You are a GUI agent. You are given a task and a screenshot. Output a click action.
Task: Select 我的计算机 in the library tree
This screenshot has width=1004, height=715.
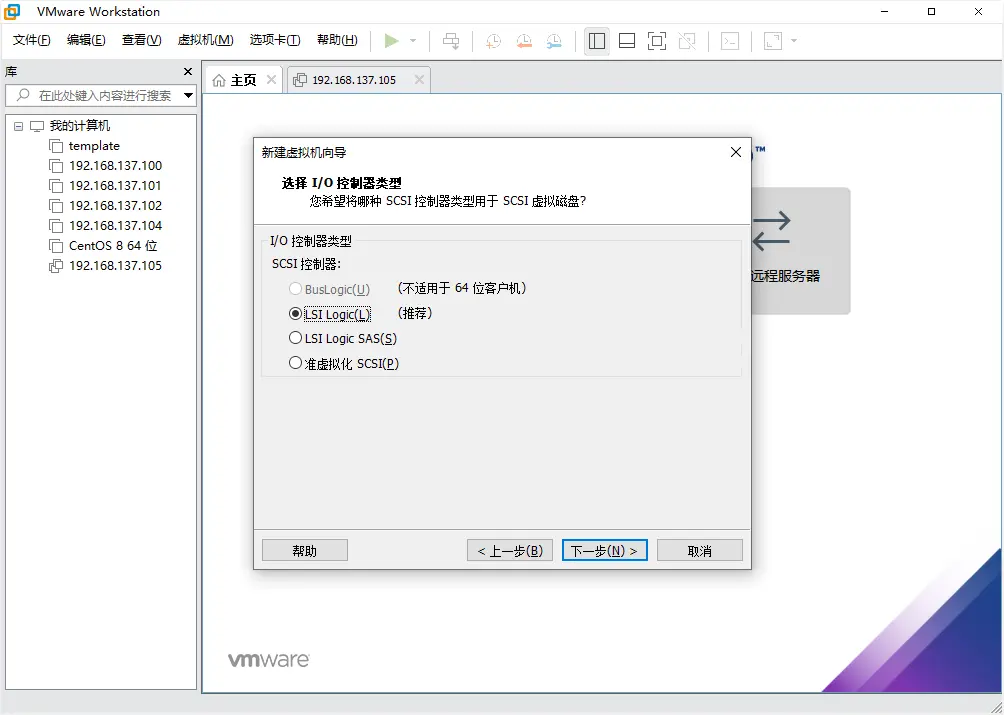79,126
